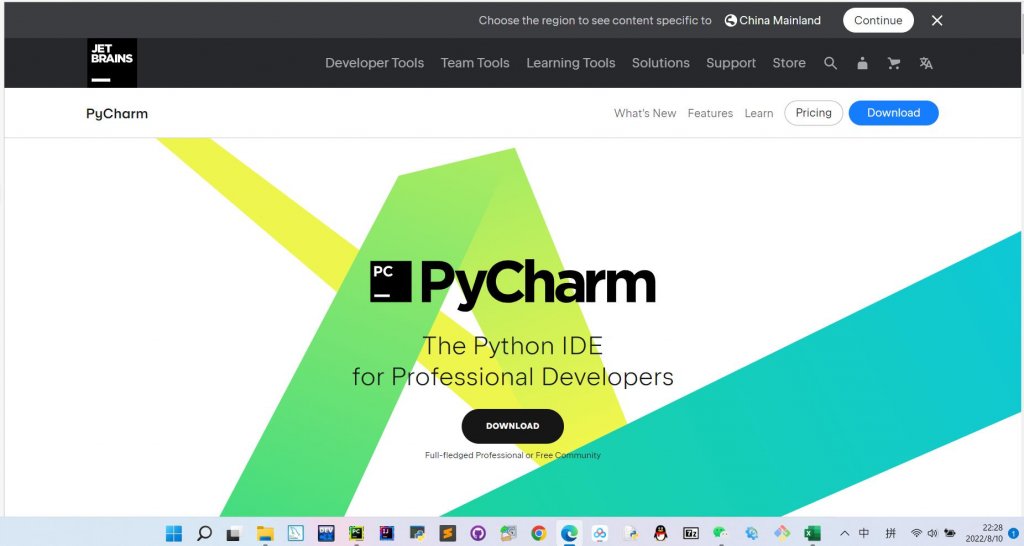The height and width of the screenshot is (546, 1024).
Task: Open the Windows Start menu
Action: (174, 534)
